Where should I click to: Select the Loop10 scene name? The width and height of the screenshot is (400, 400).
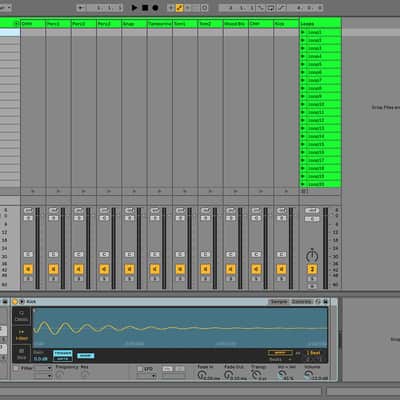316,104
